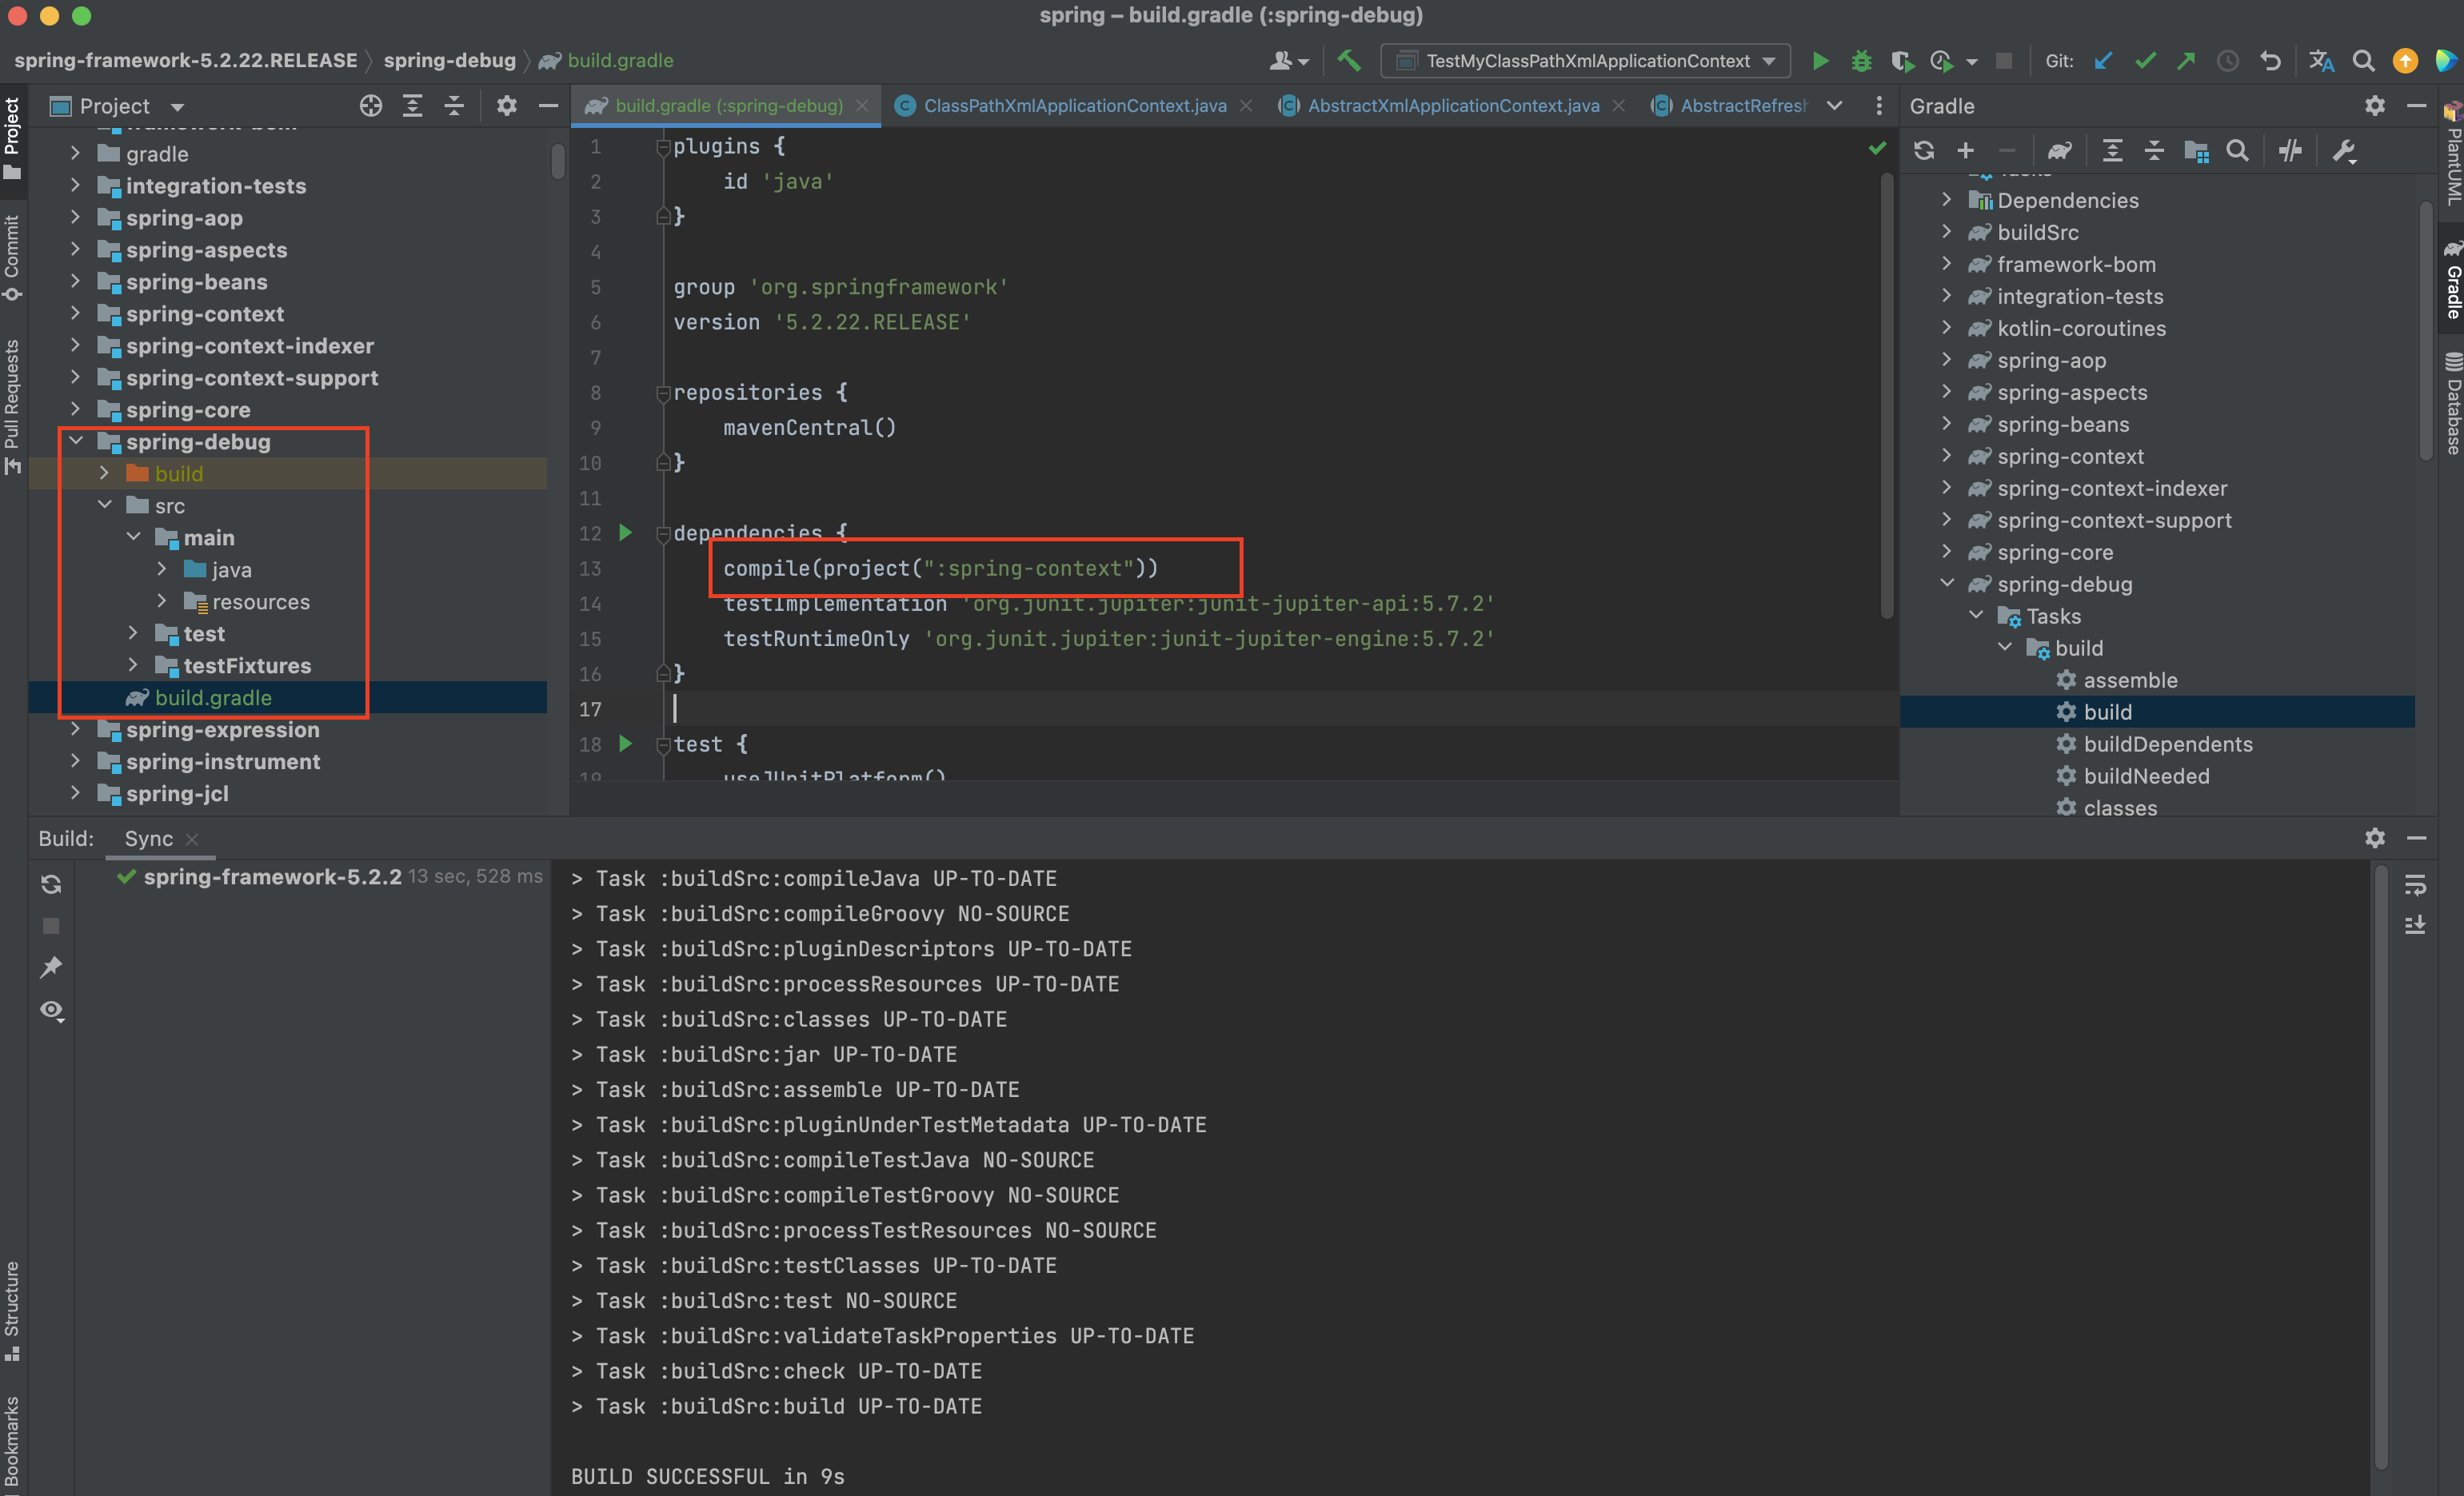
Task: Collapse the src folder in Project tree
Action: coord(104,505)
